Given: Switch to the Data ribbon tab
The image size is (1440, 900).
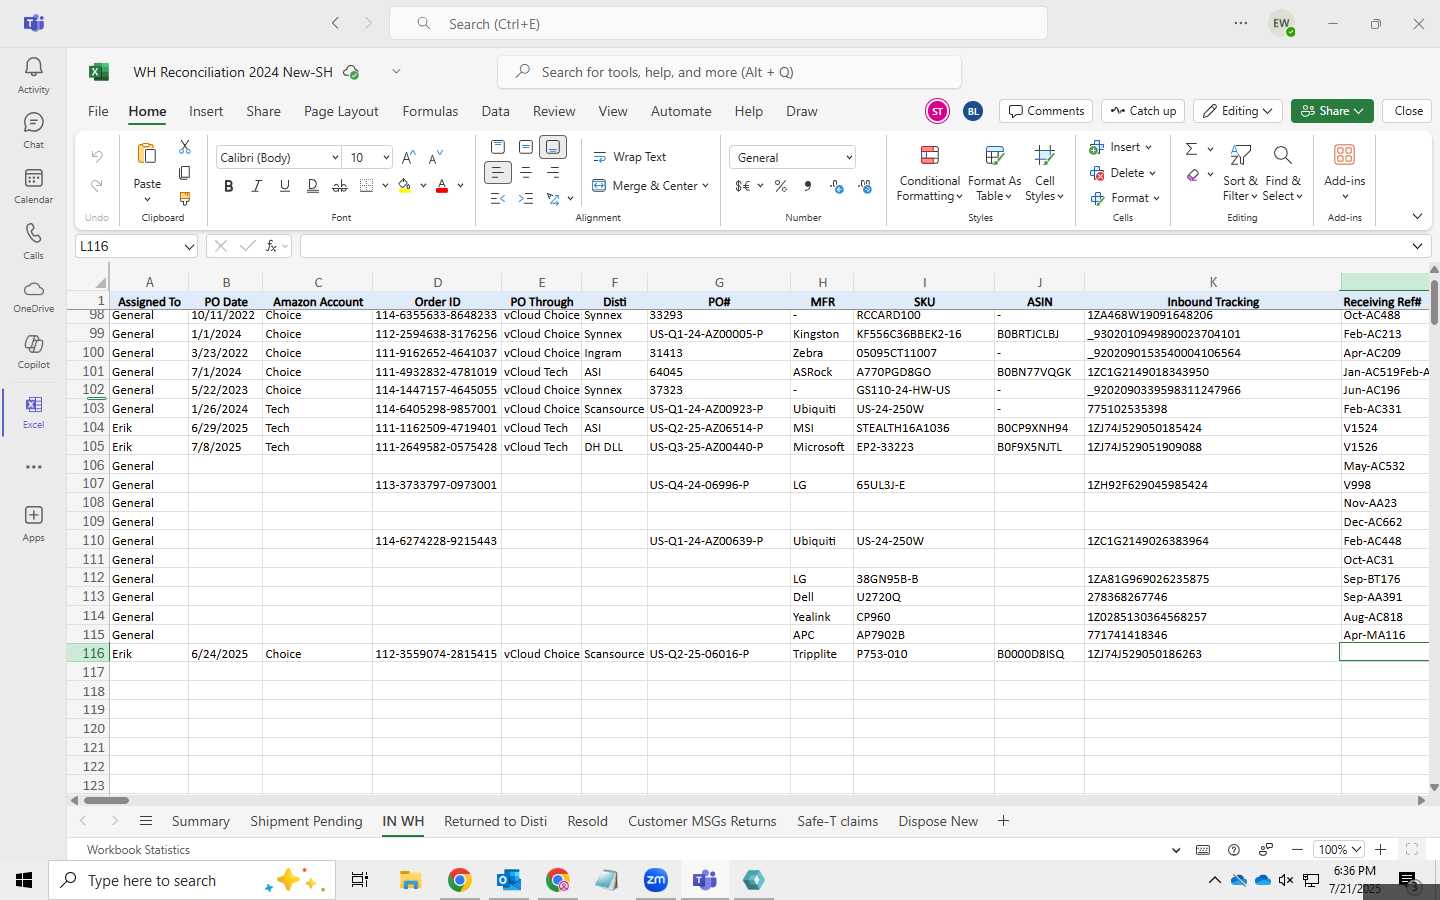Looking at the screenshot, I should tap(495, 111).
